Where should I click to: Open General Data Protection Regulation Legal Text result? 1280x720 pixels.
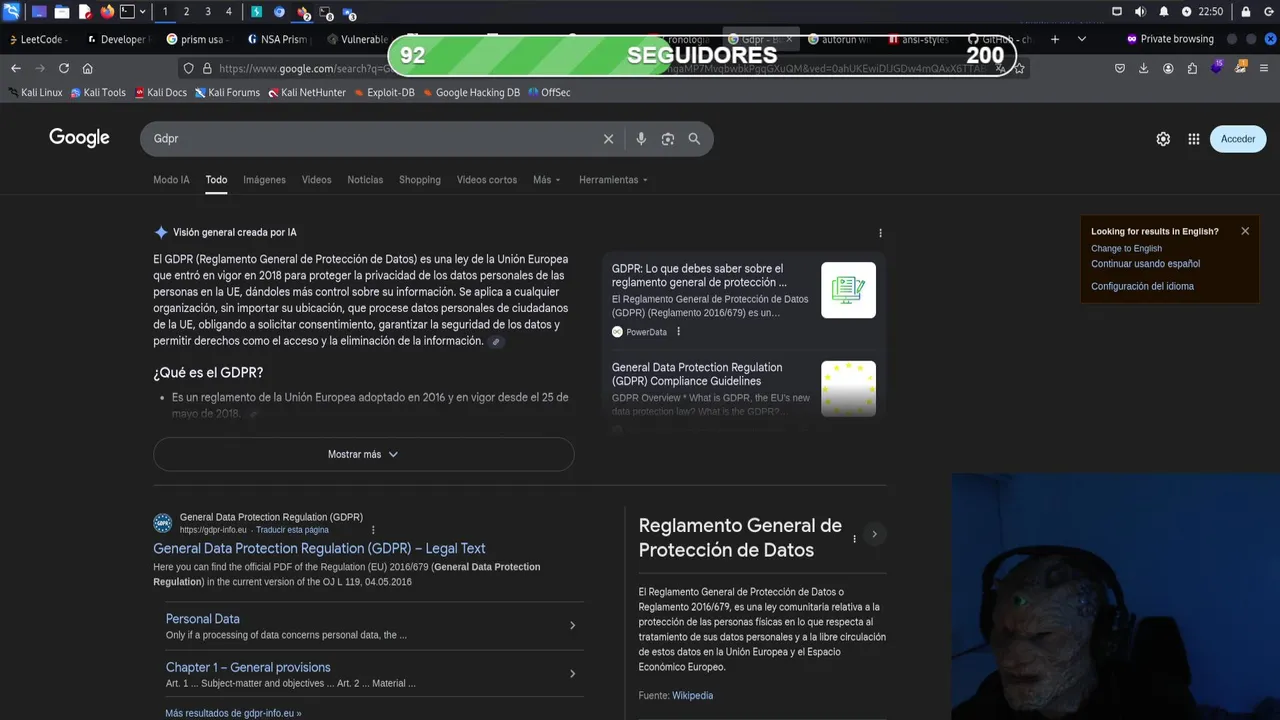[x=319, y=548]
